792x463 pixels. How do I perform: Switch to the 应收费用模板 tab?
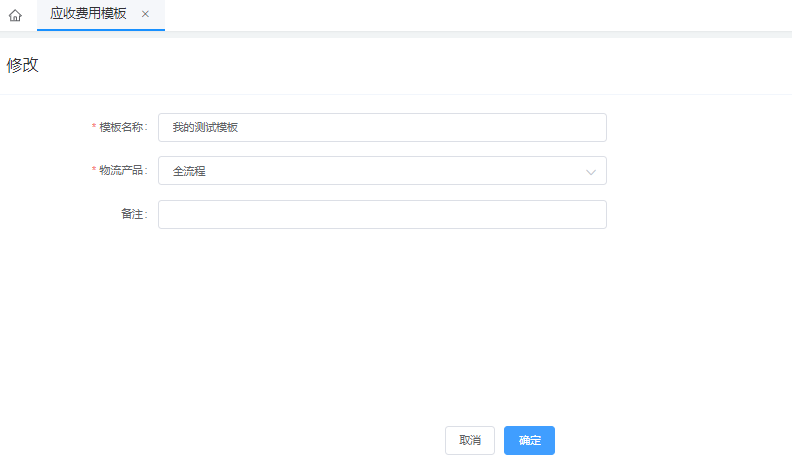pos(88,14)
